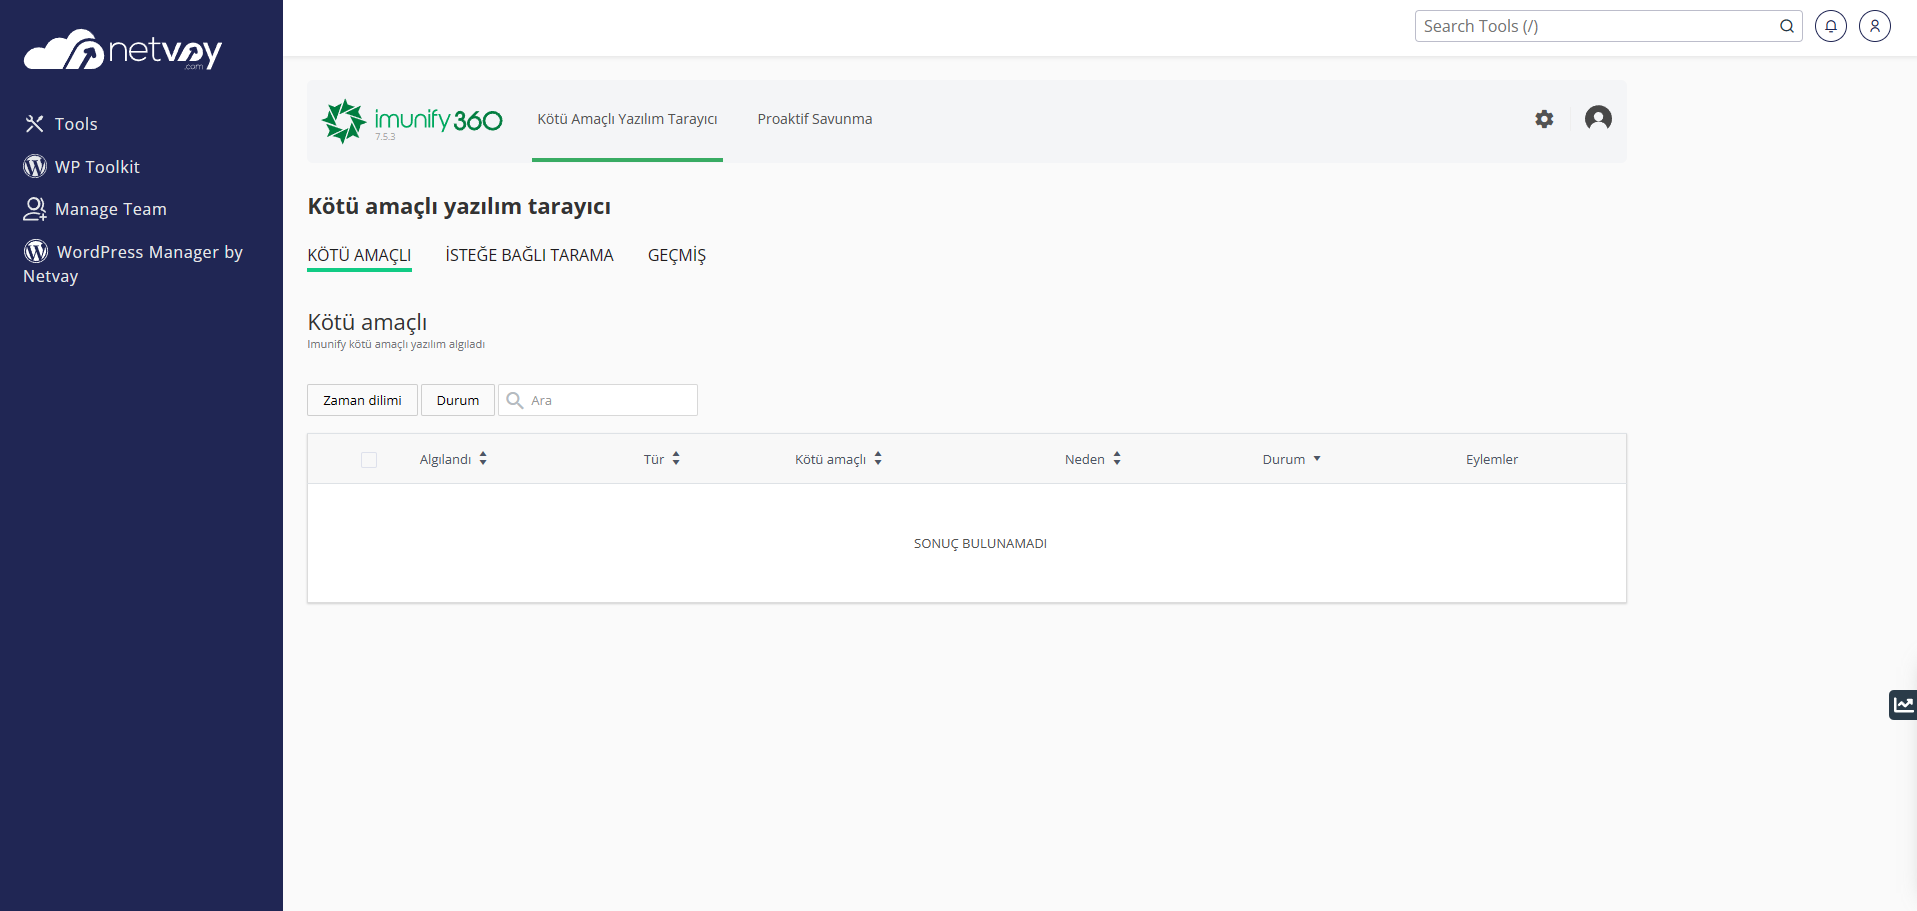The image size is (1917, 911).
Task: Sort table by Algılandı column
Action: click(453, 459)
